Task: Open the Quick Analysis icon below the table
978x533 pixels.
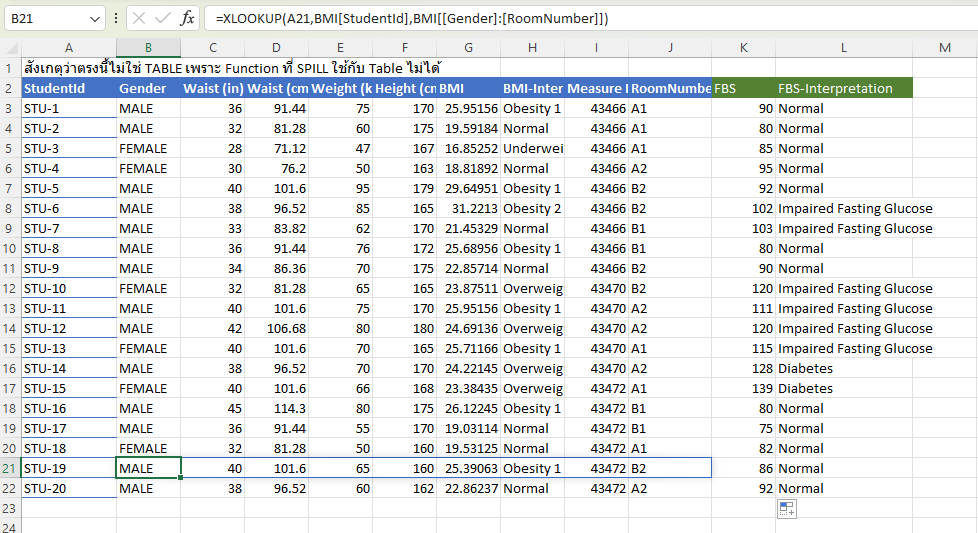Action: pos(787,509)
